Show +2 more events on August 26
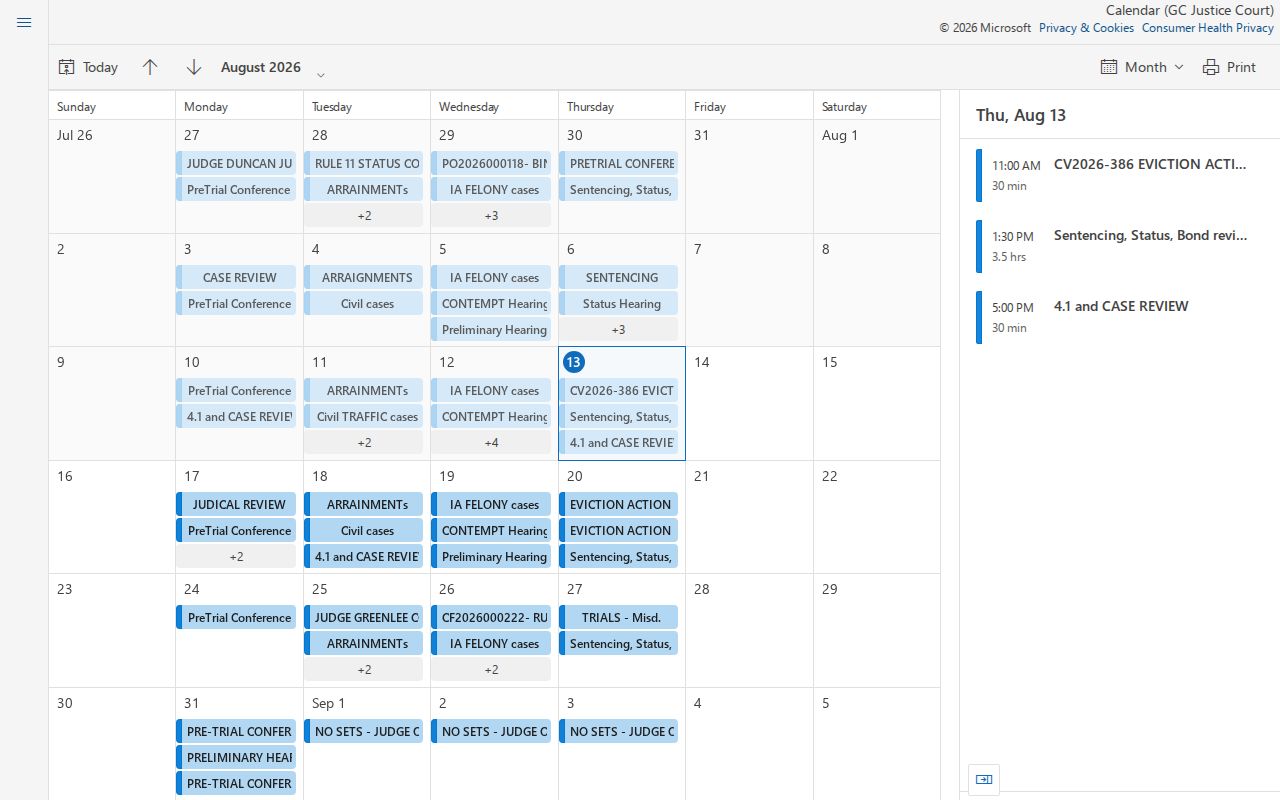The width and height of the screenshot is (1280, 800). pyautogui.click(x=491, y=669)
